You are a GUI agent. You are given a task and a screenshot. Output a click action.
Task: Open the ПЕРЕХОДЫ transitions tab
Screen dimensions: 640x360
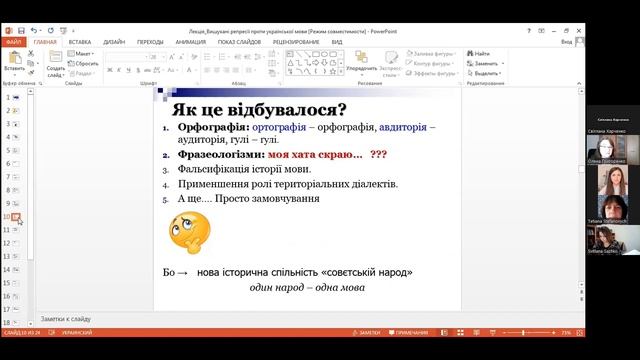click(x=150, y=42)
